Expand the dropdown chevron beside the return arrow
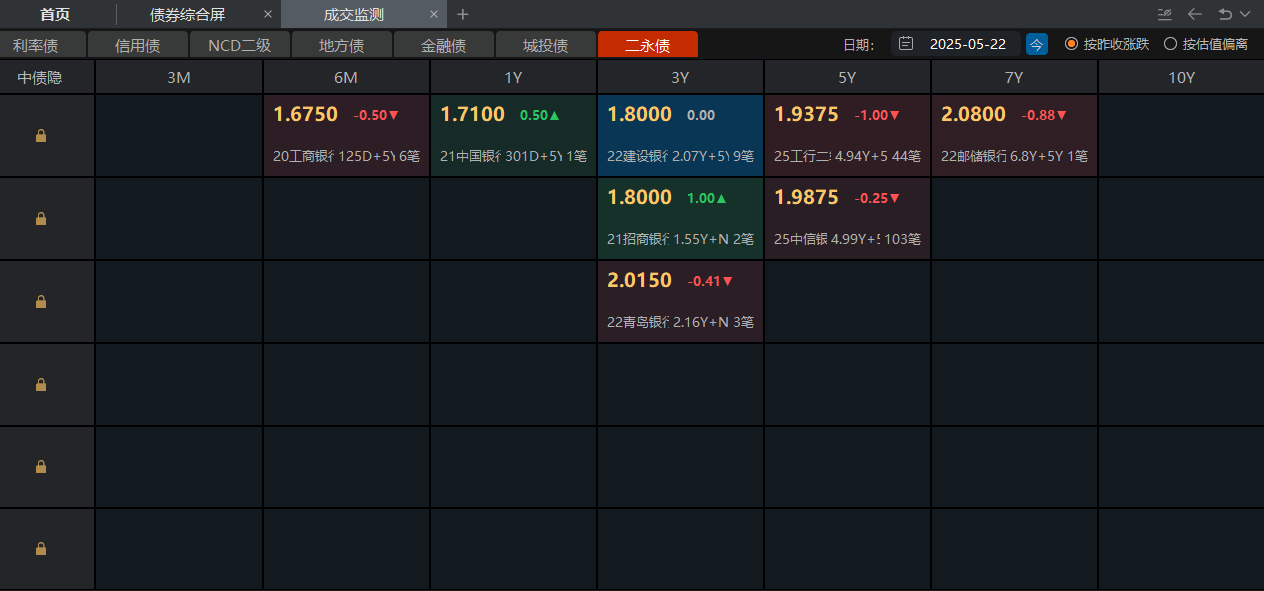Image resolution: width=1264 pixels, height=591 pixels. pos(1245,14)
